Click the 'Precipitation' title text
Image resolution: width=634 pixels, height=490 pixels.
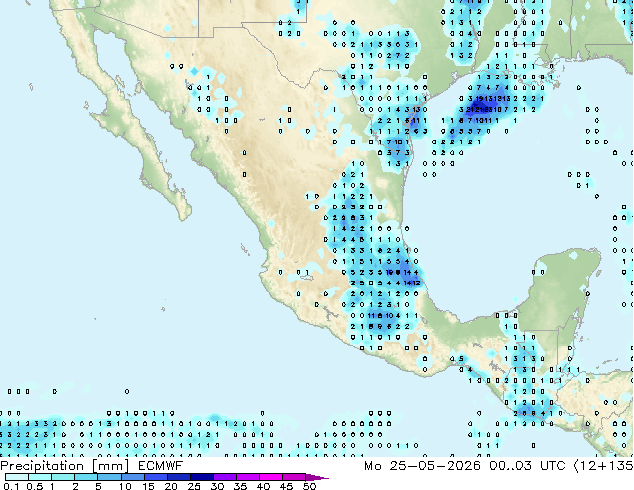[x=42, y=466]
